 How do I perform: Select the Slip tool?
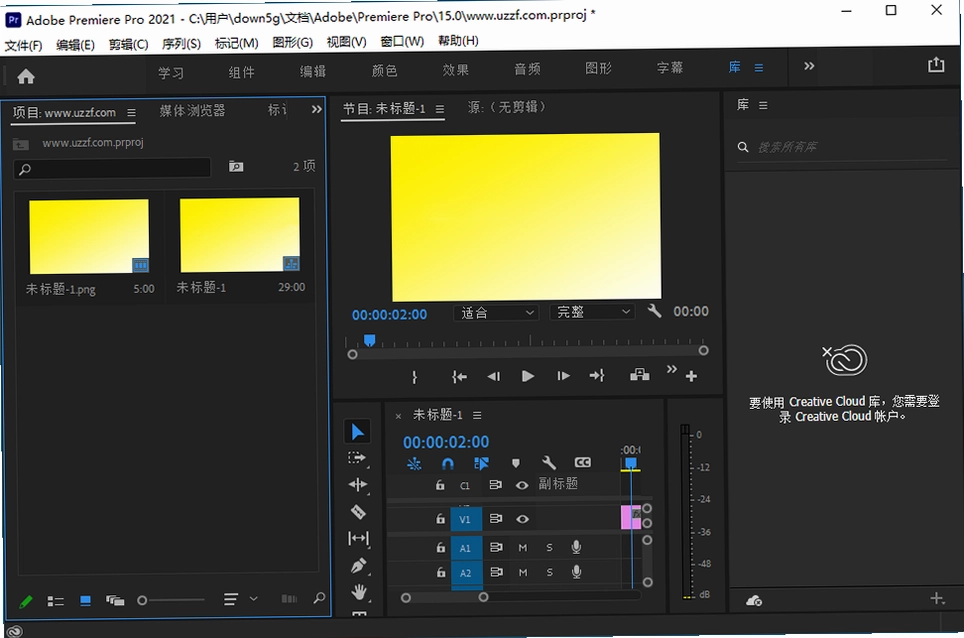(358, 538)
